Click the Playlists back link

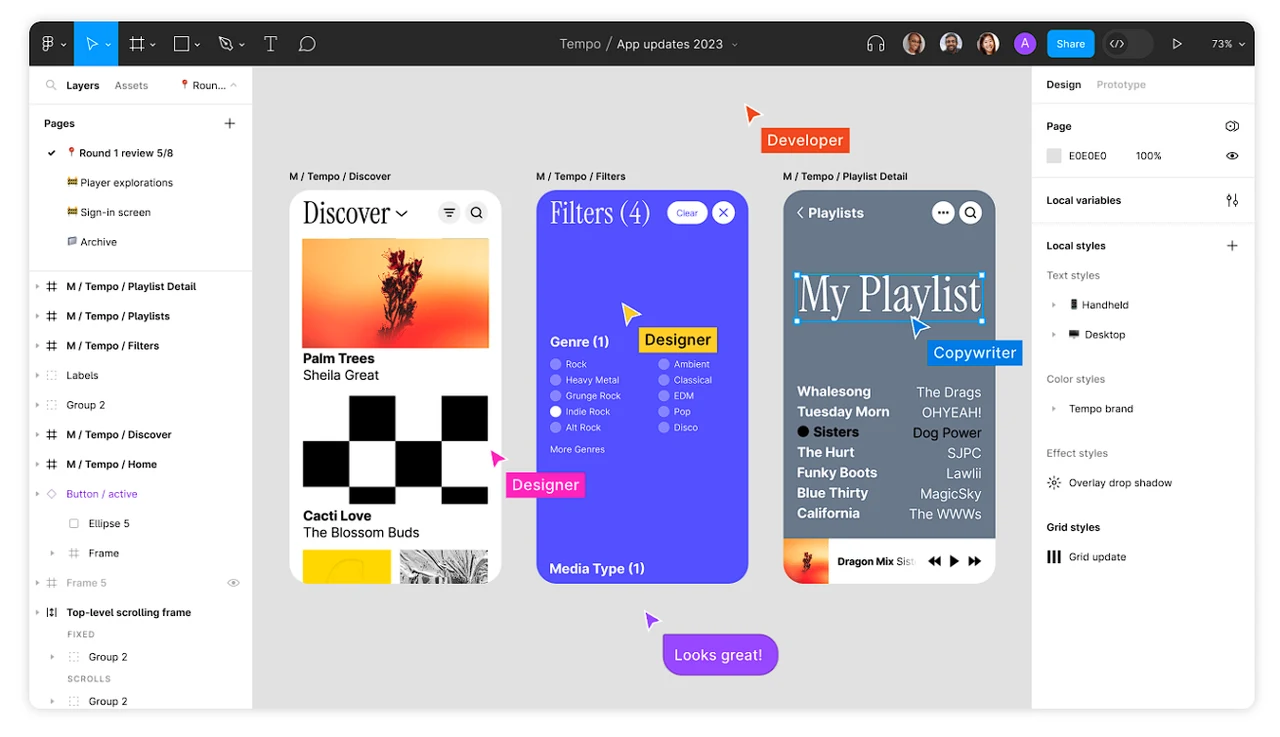point(830,213)
